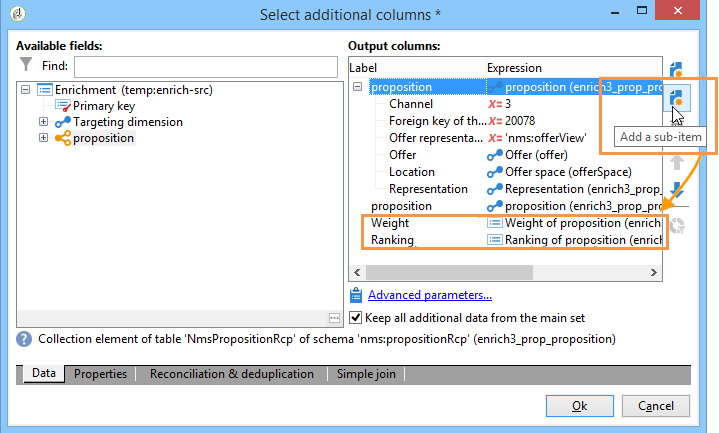Click the Advanced parameters clipboard icon

click(356, 295)
